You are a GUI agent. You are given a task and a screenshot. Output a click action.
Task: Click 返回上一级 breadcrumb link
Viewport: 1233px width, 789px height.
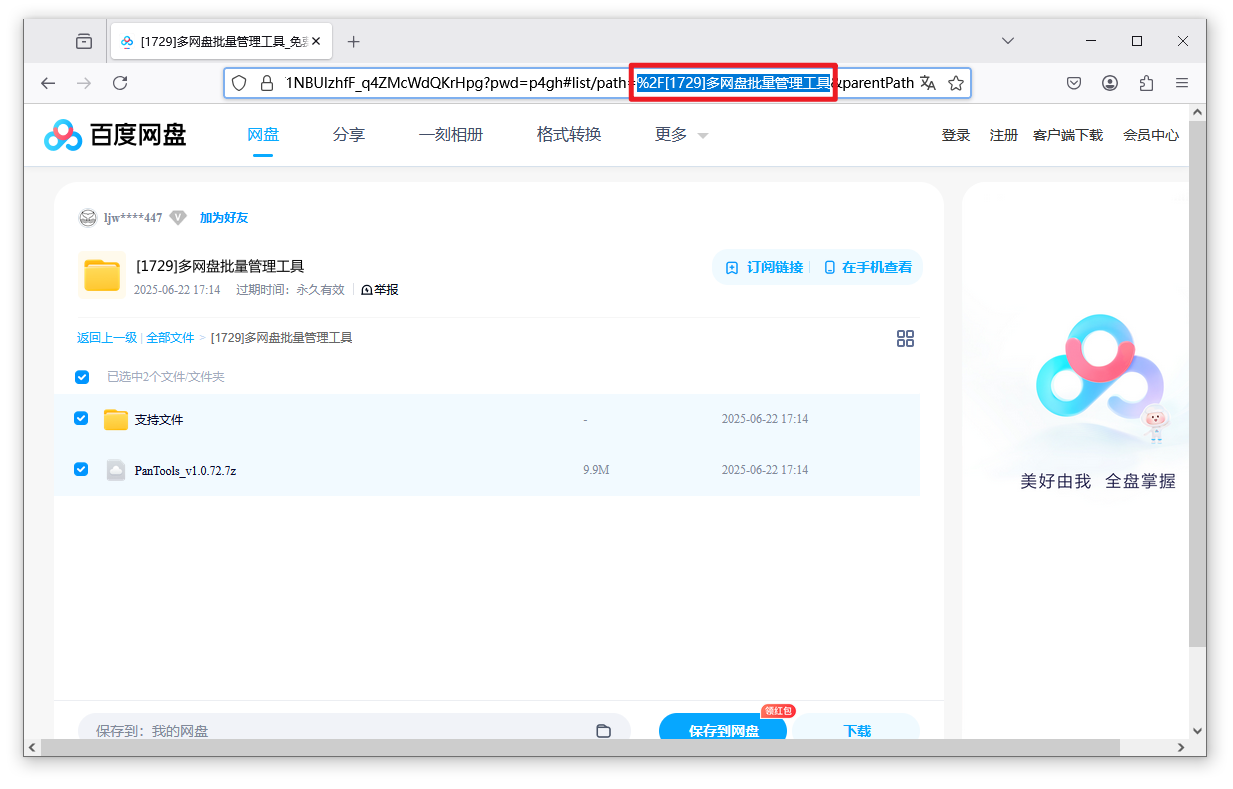107,338
